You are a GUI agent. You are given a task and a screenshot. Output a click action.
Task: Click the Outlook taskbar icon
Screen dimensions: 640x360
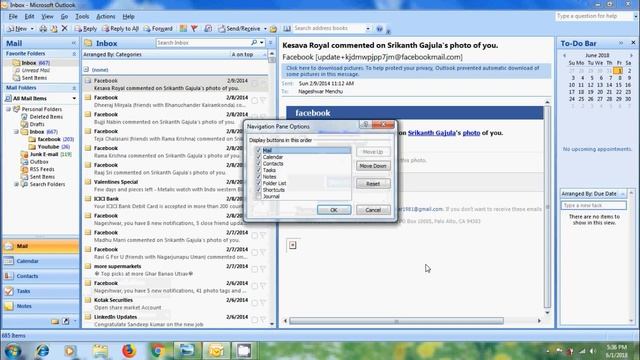[216, 351]
